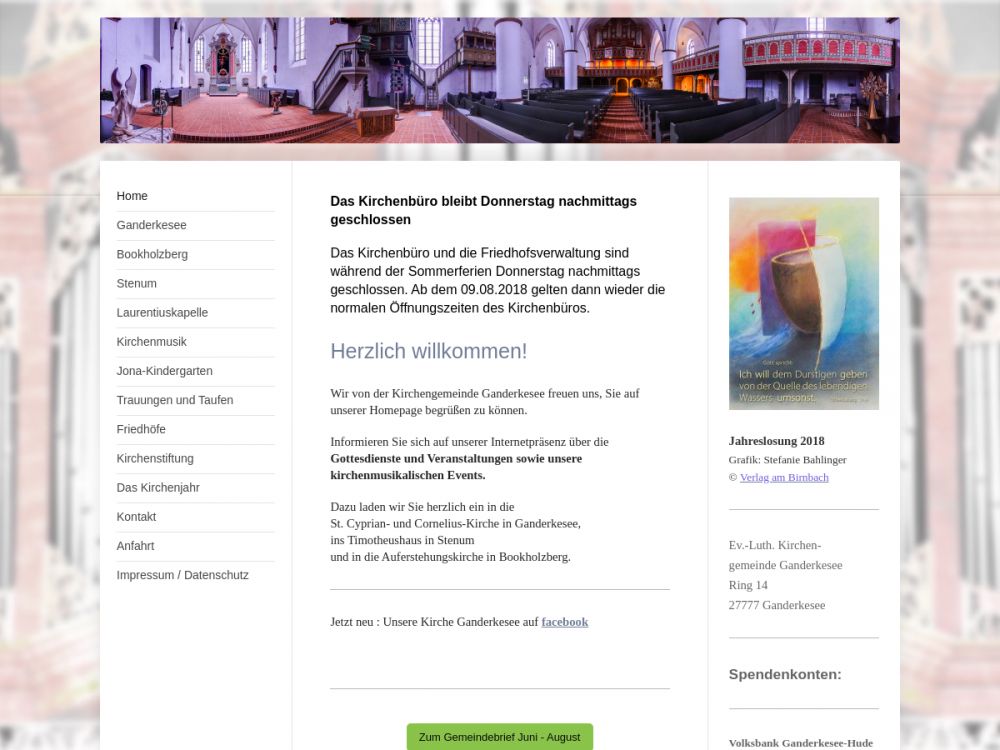This screenshot has height=750, width=1000.
Task: Open the Kontakt page
Action: 136,516
